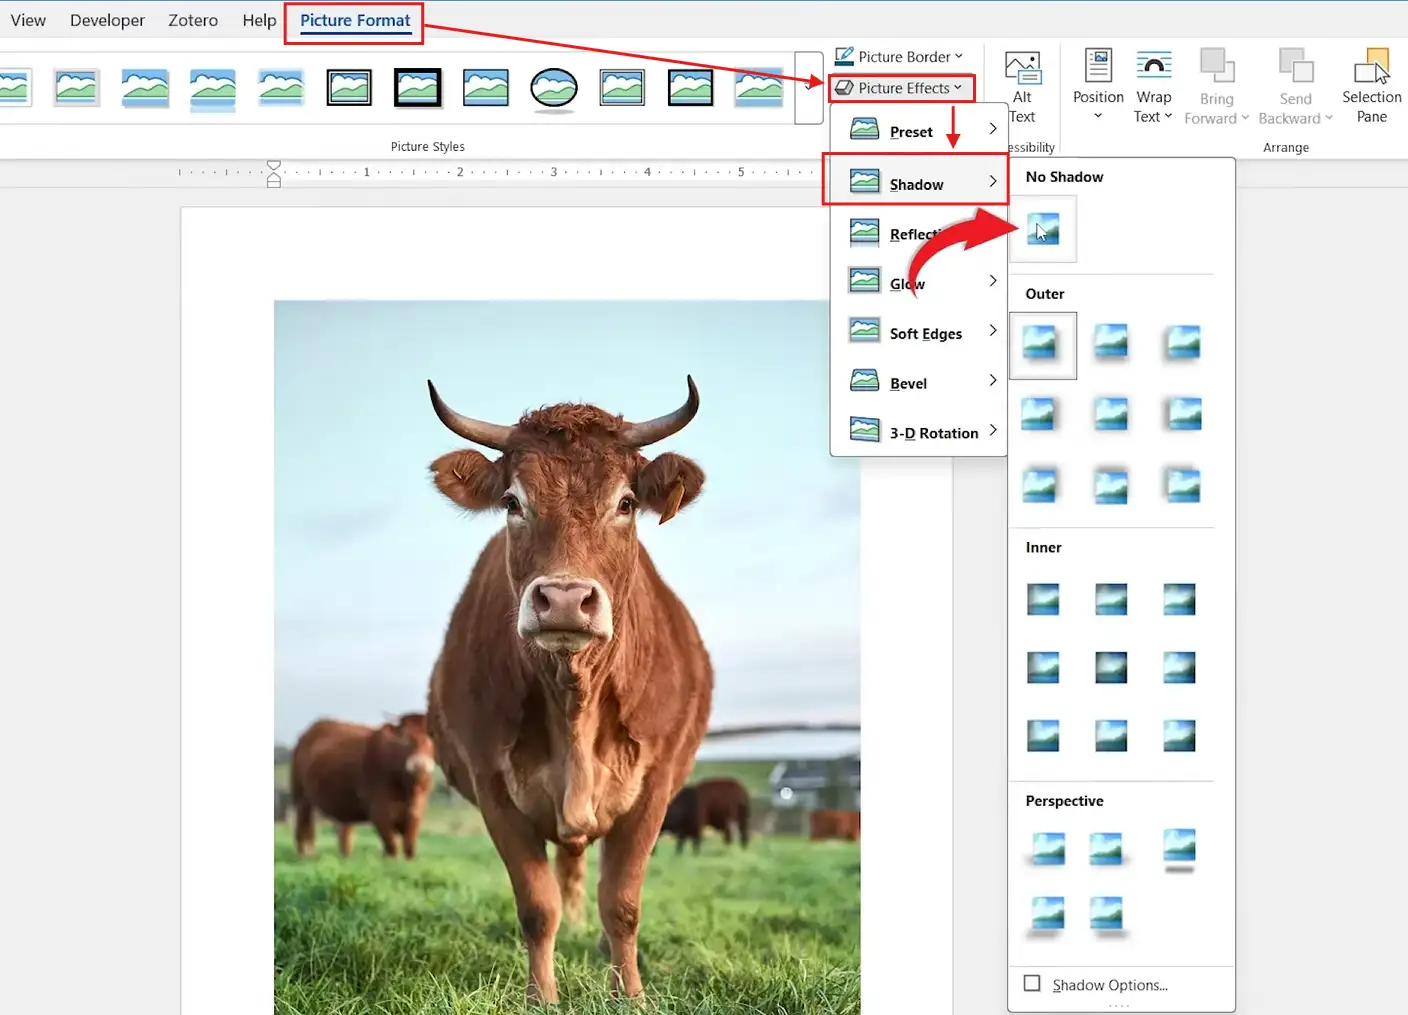Expand the Glow submenu arrow
This screenshot has width=1408, height=1015.
point(992,281)
